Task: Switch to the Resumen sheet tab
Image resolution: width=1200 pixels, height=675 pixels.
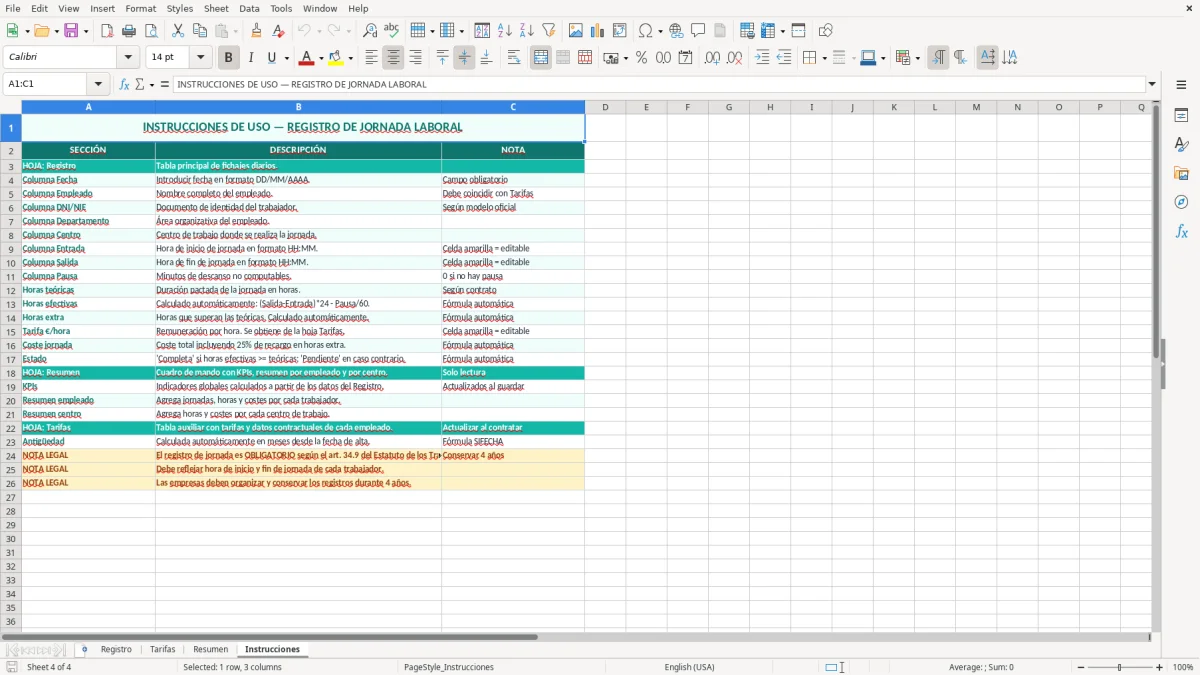Action: pos(210,650)
